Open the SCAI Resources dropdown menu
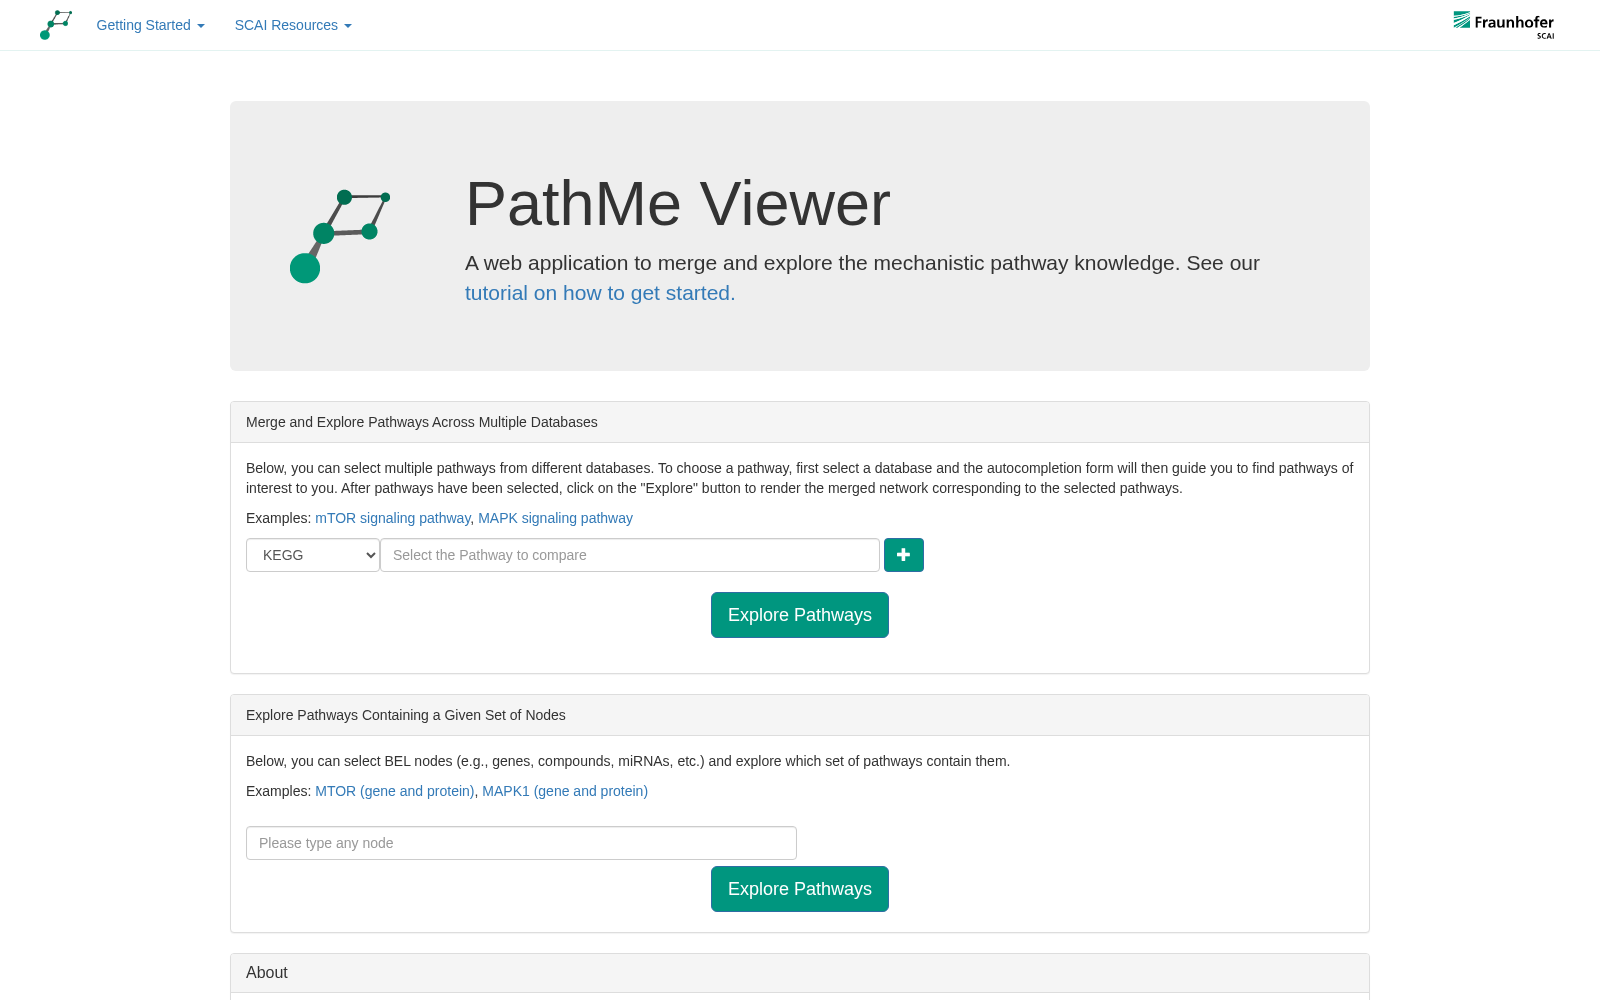This screenshot has height=1000, width=1600. [293, 25]
